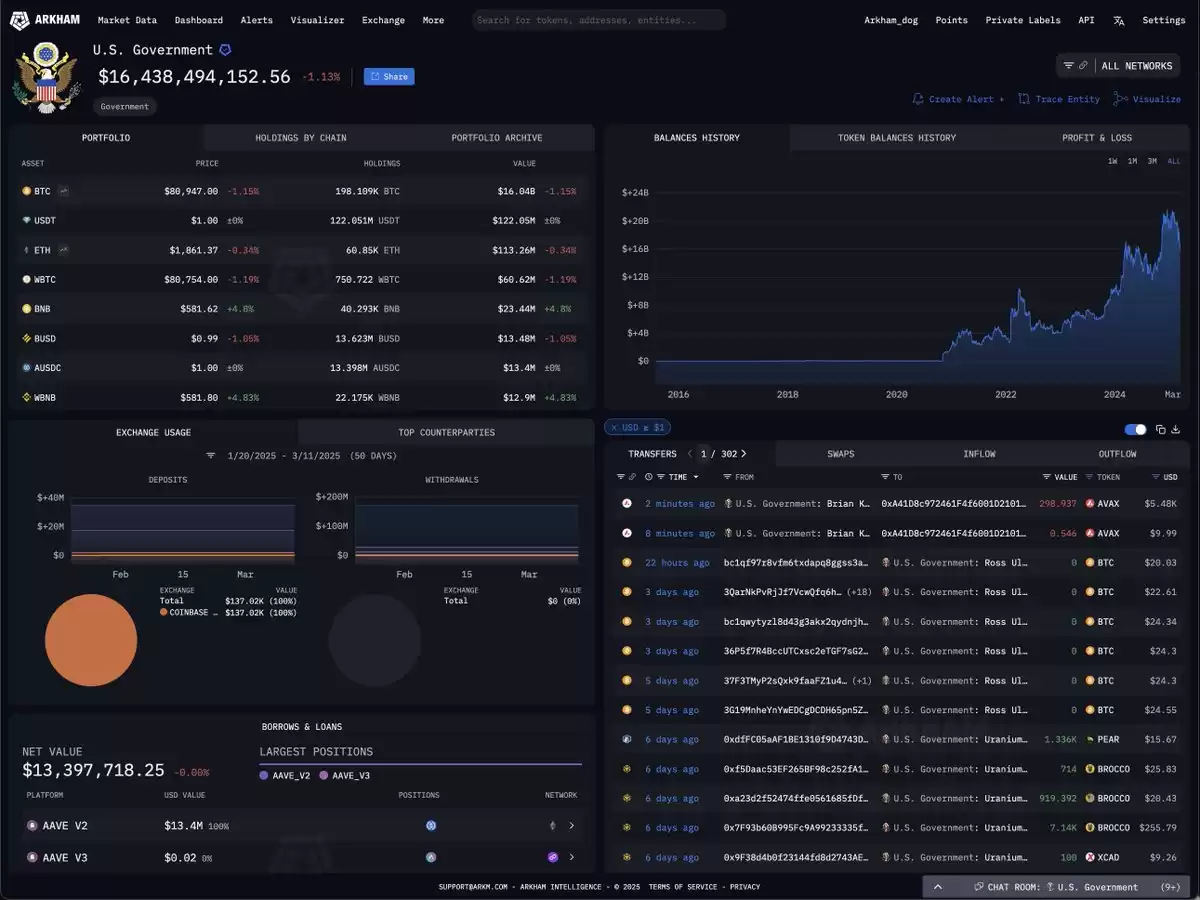Screen dimensions: 1200x900
Task: Select the 1W chart range
Action: pos(1113,161)
